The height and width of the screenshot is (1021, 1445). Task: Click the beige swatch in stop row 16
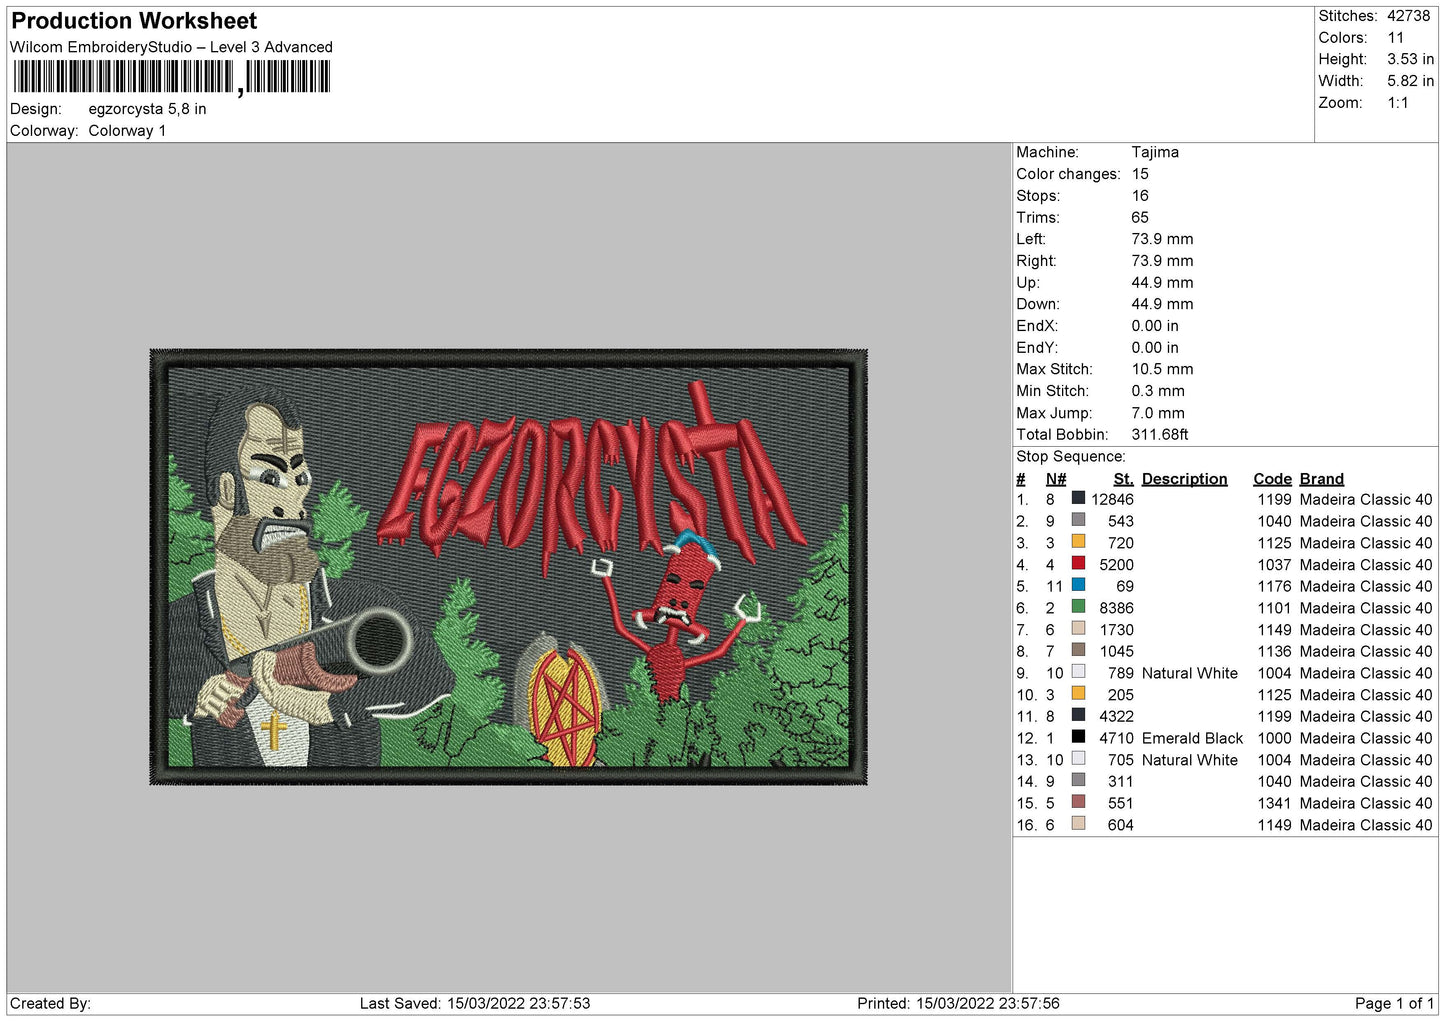(1078, 824)
